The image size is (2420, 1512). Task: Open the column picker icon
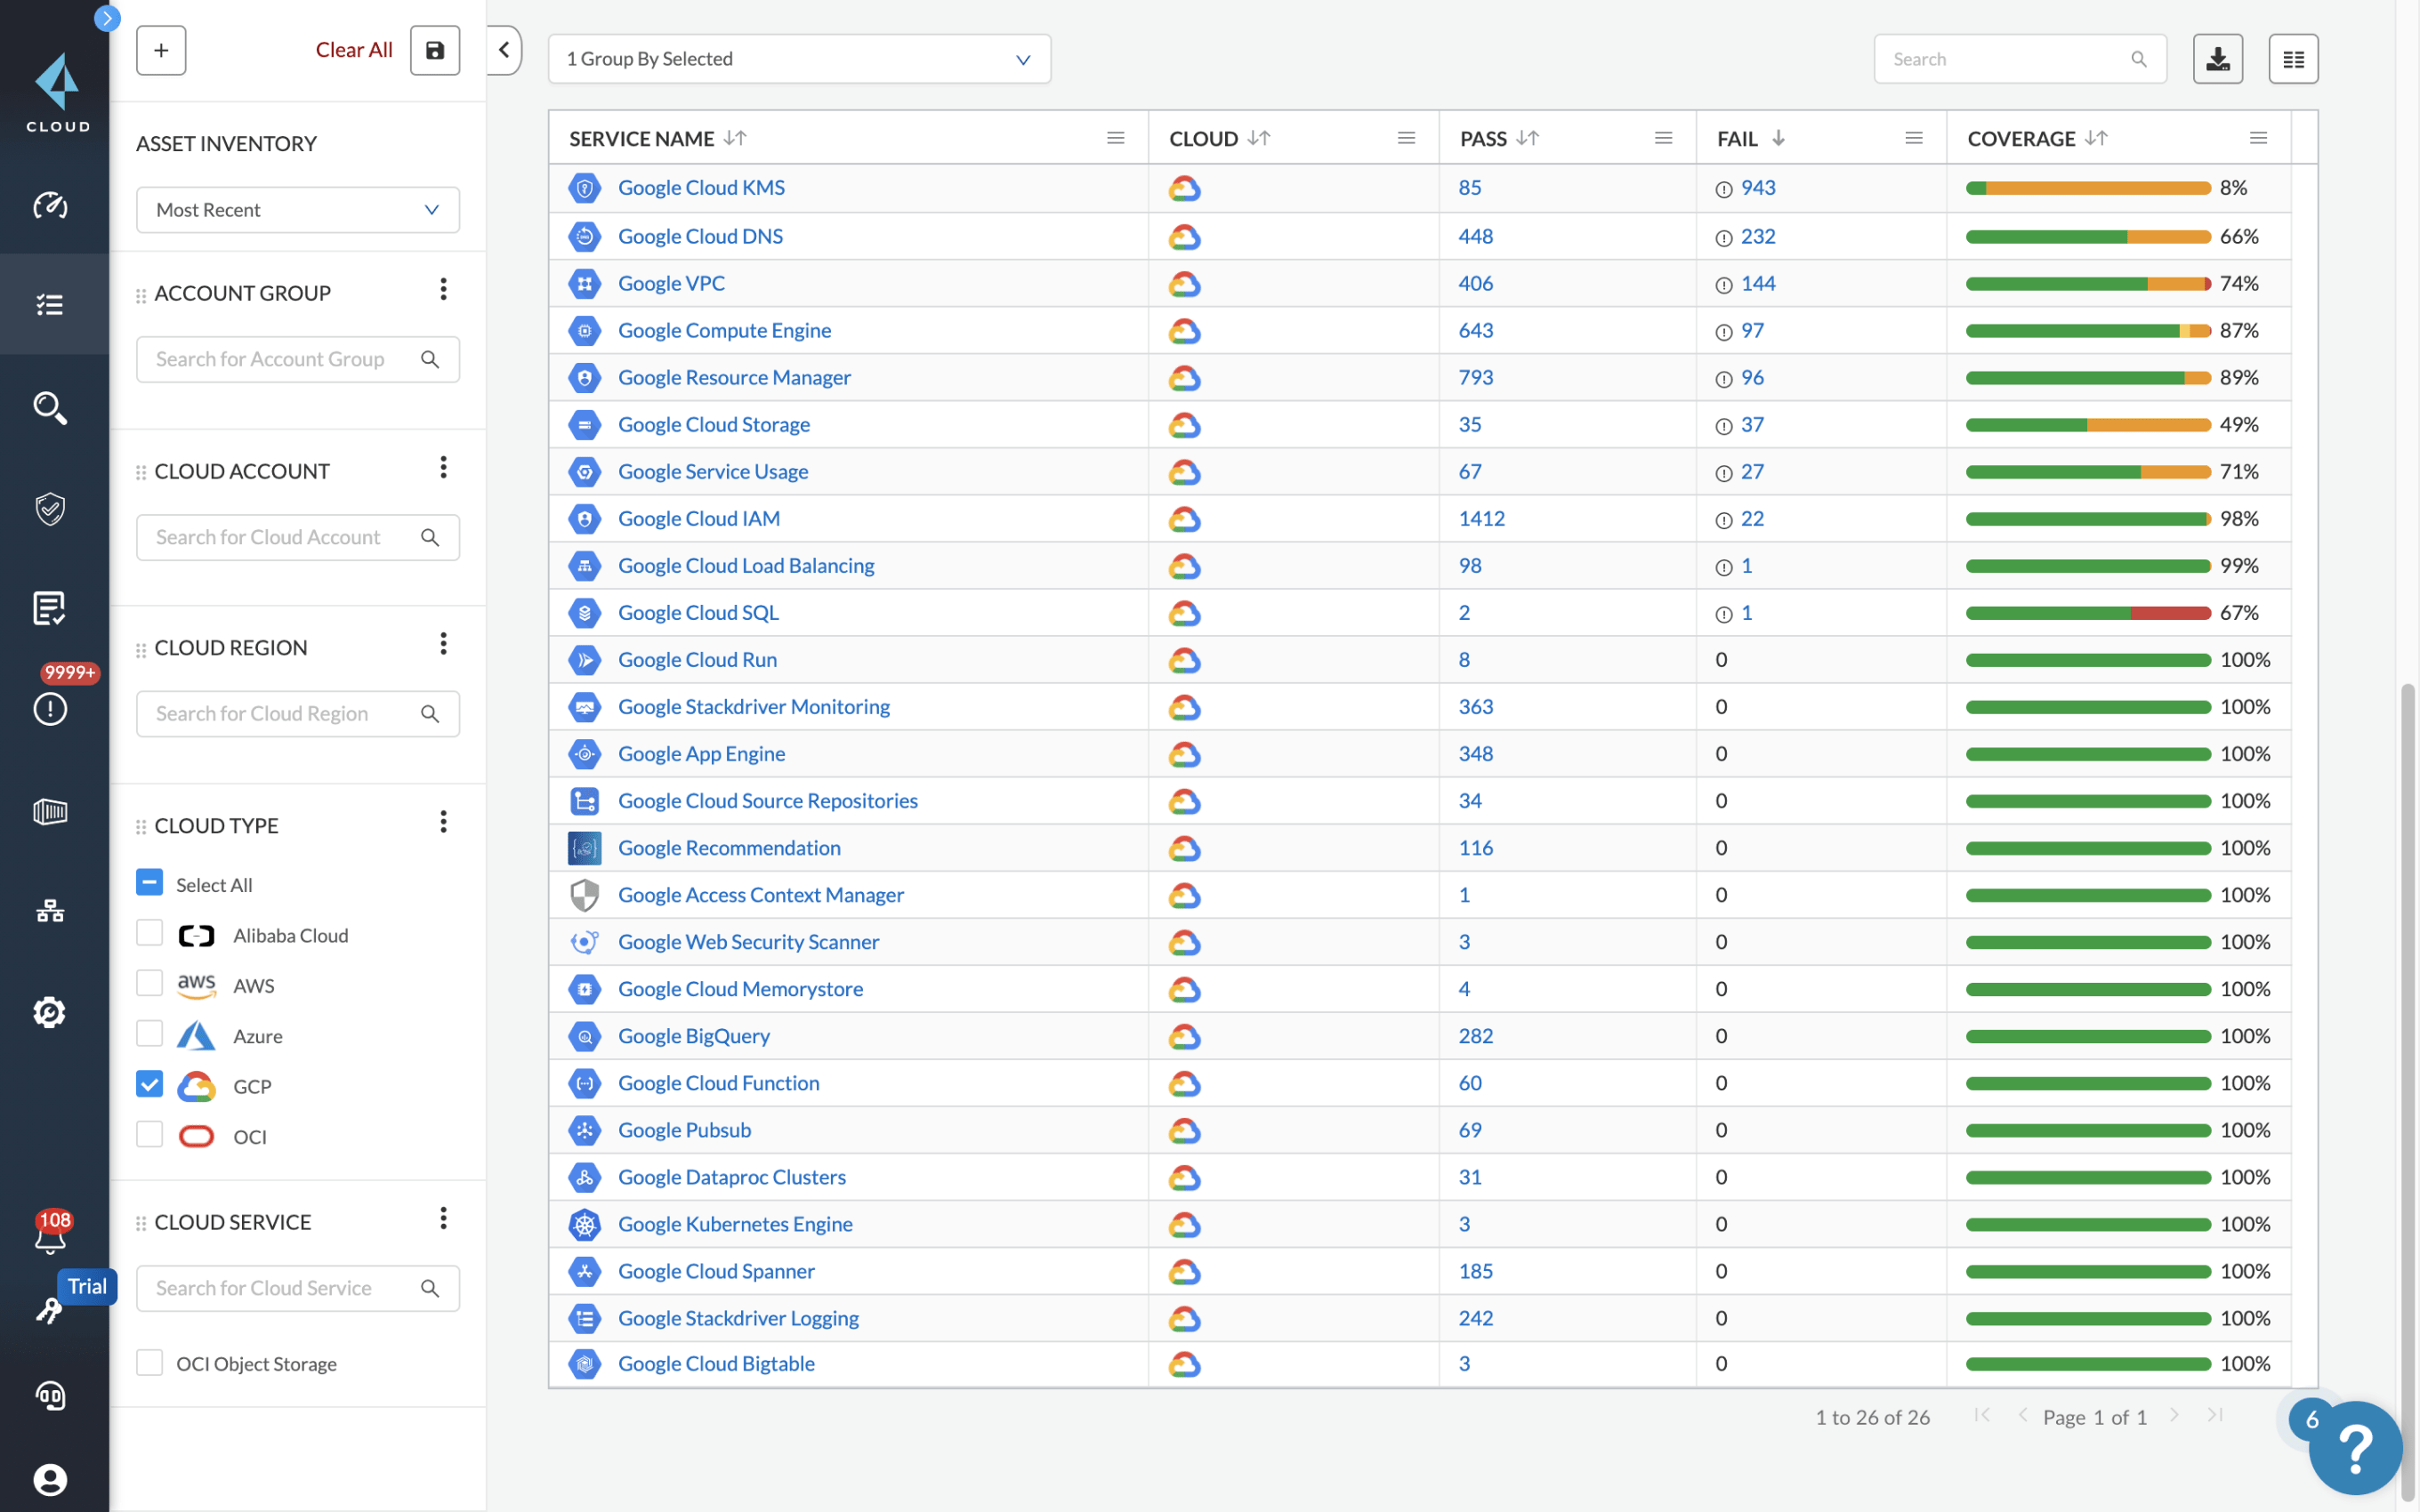[2292, 59]
